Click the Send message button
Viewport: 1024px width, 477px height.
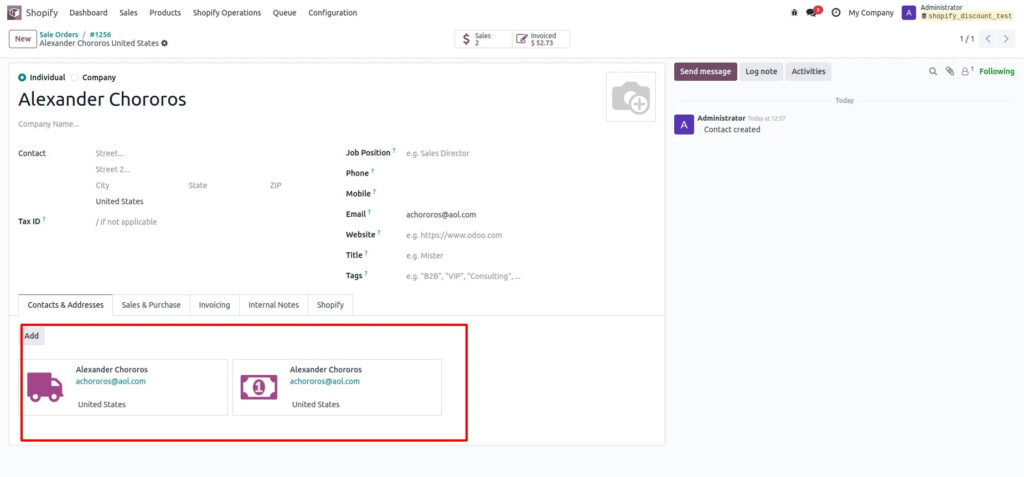(x=706, y=72)
